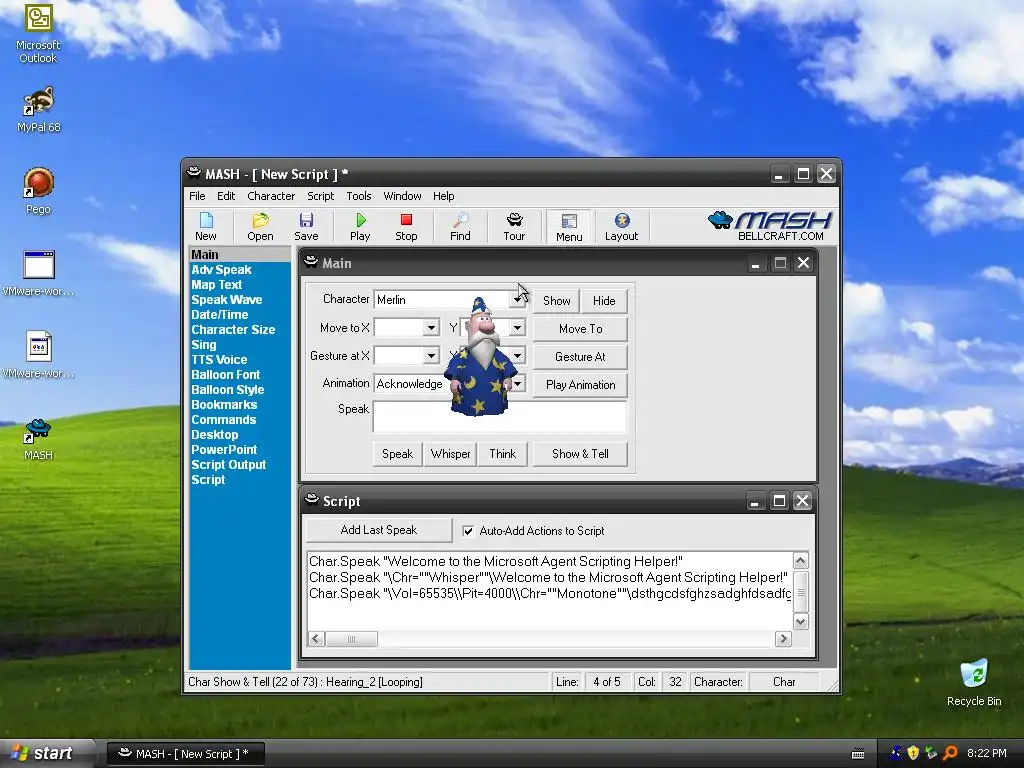Image resolution: width=1024 pixels, height=768 pixels.
Task: Open a script with the Open icon
Action: point(260,227)
